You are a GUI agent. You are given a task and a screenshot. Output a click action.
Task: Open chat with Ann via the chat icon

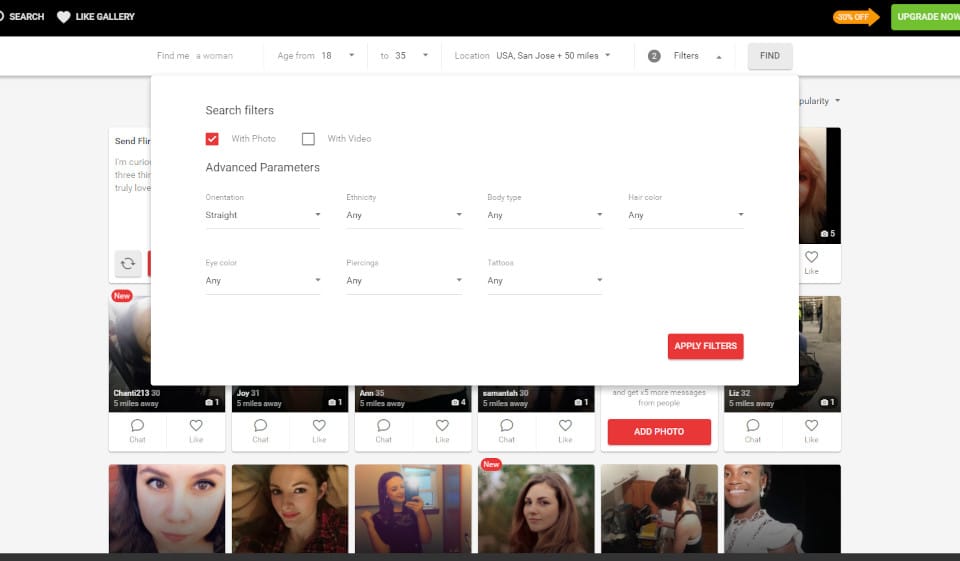(x=383, y=425)
